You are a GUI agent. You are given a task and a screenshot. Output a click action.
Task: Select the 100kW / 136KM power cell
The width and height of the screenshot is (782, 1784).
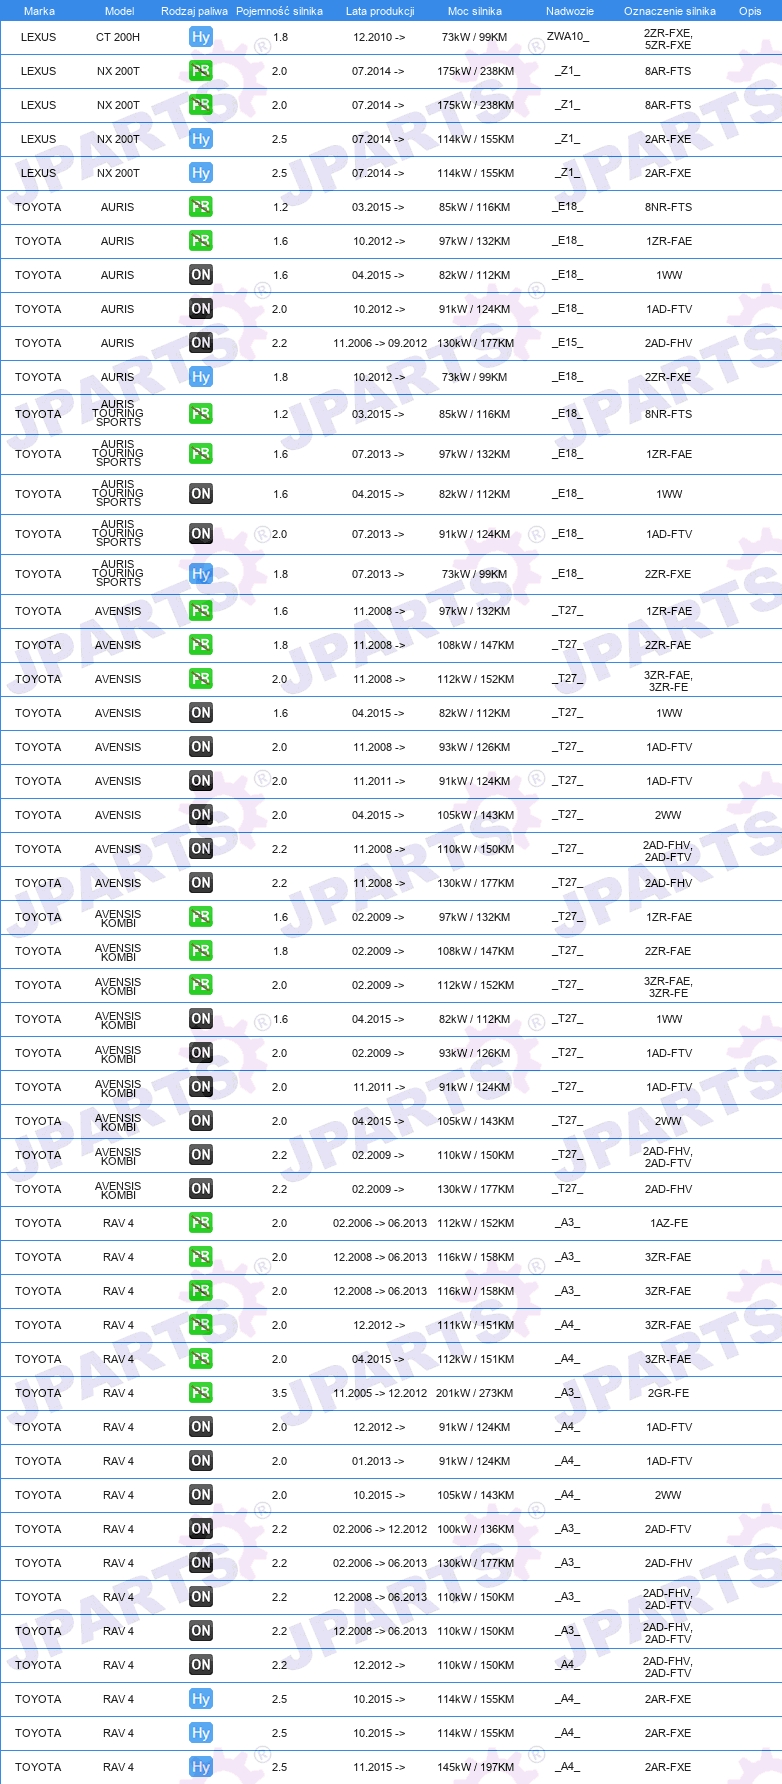coord(475,1529)
